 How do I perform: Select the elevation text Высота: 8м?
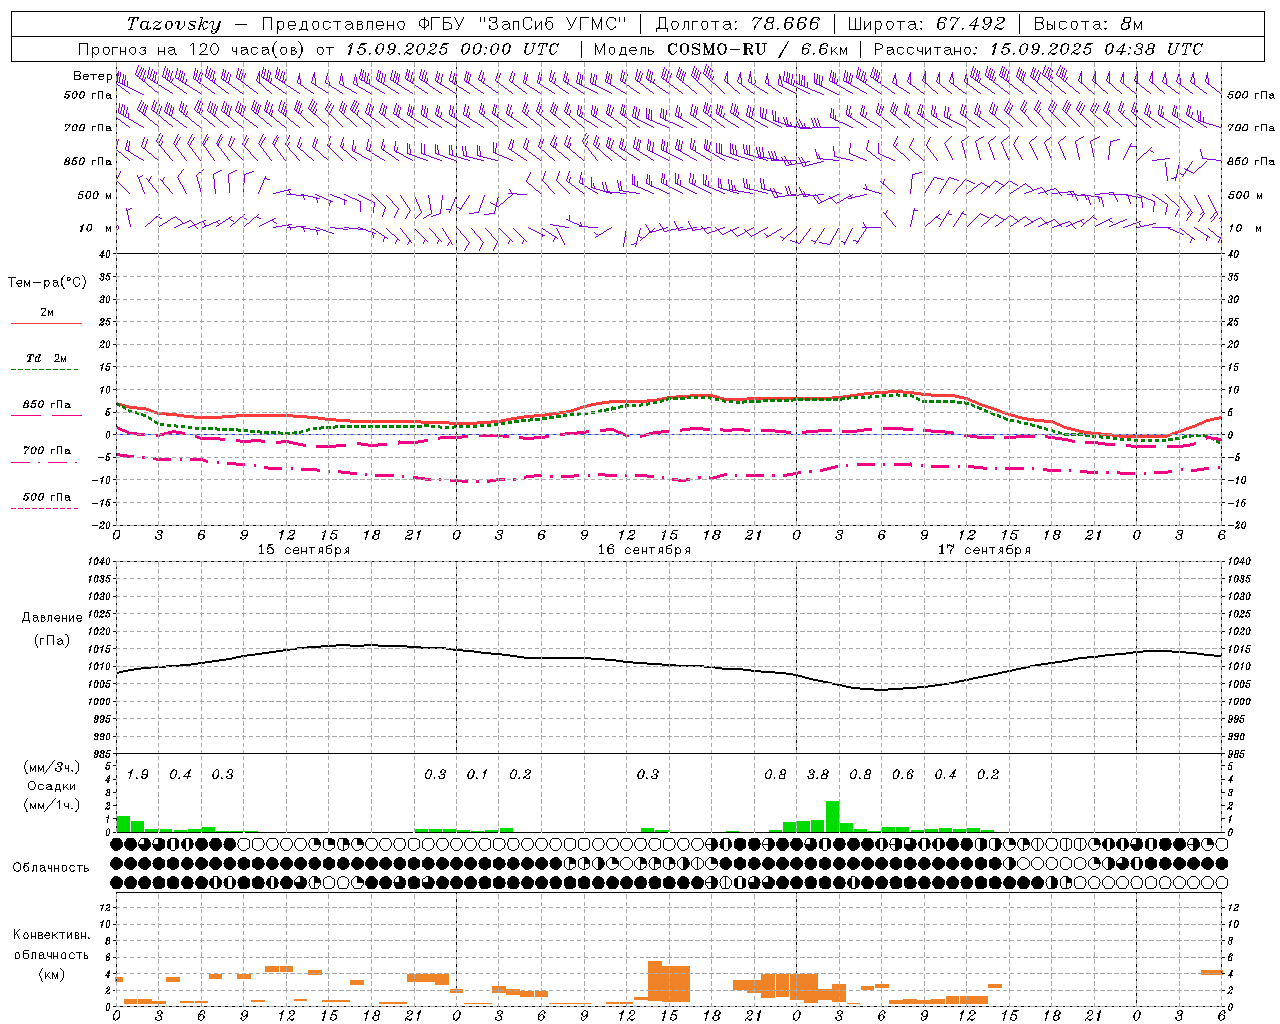point(1088,24)
